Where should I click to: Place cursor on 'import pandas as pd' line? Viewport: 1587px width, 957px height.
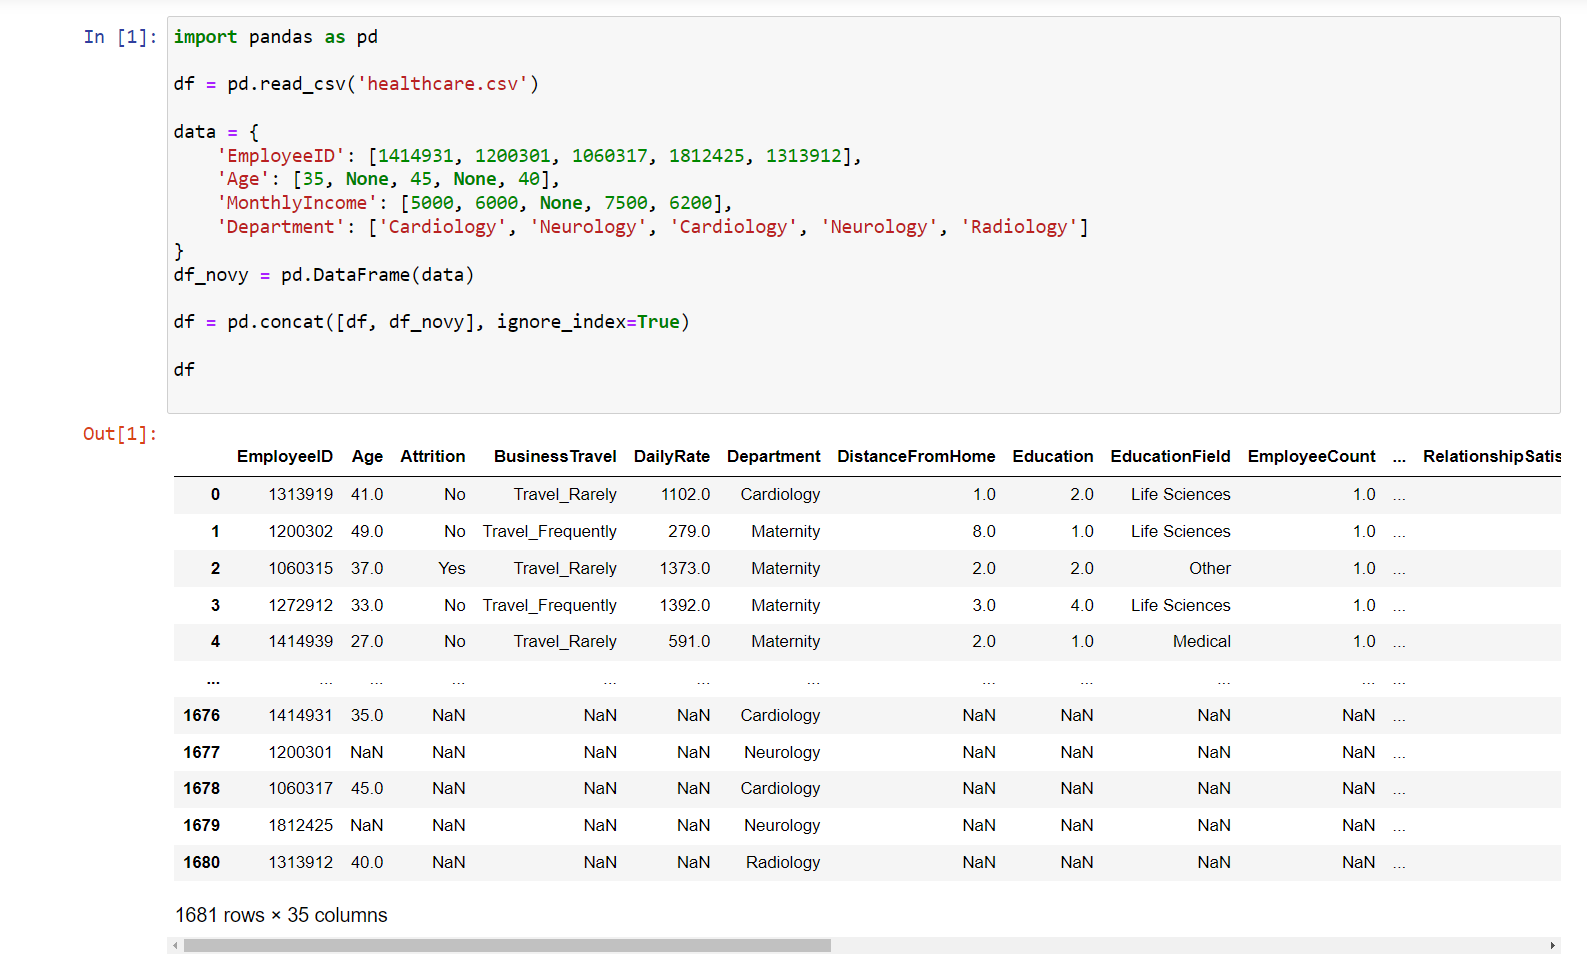[276, 37]
